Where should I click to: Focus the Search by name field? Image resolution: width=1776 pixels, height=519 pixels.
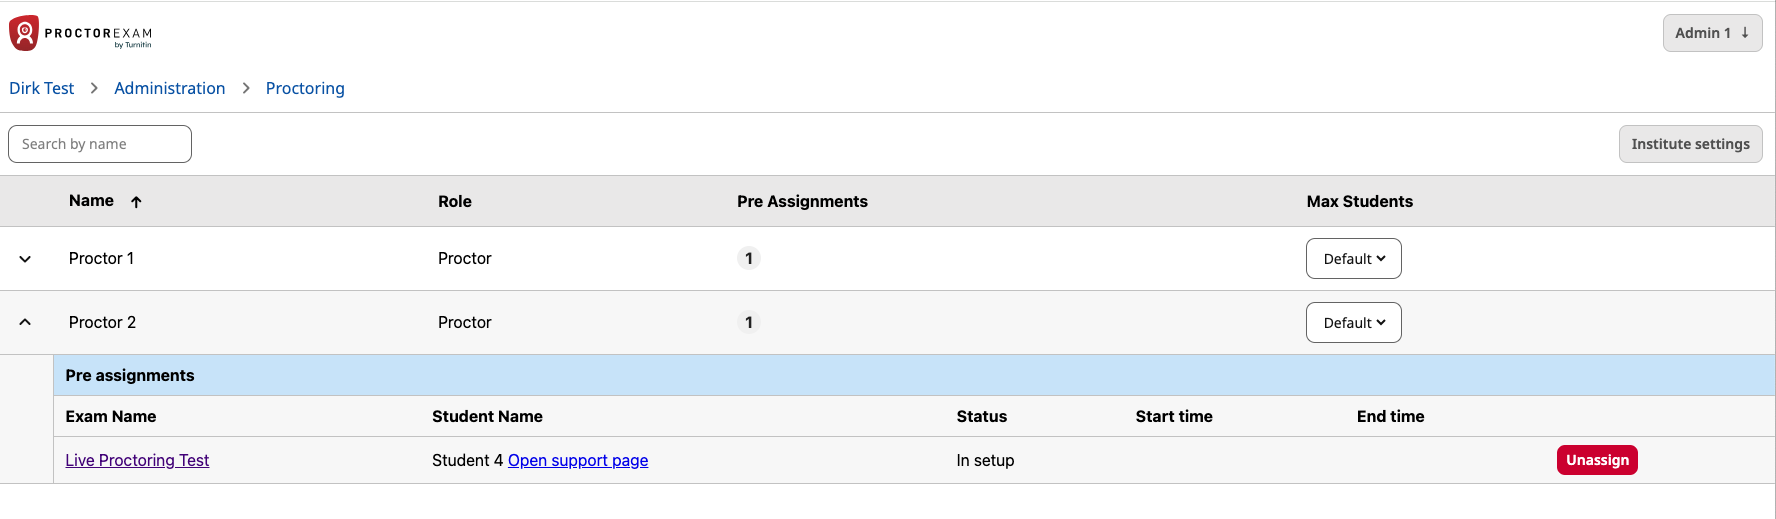pos(100,144)
